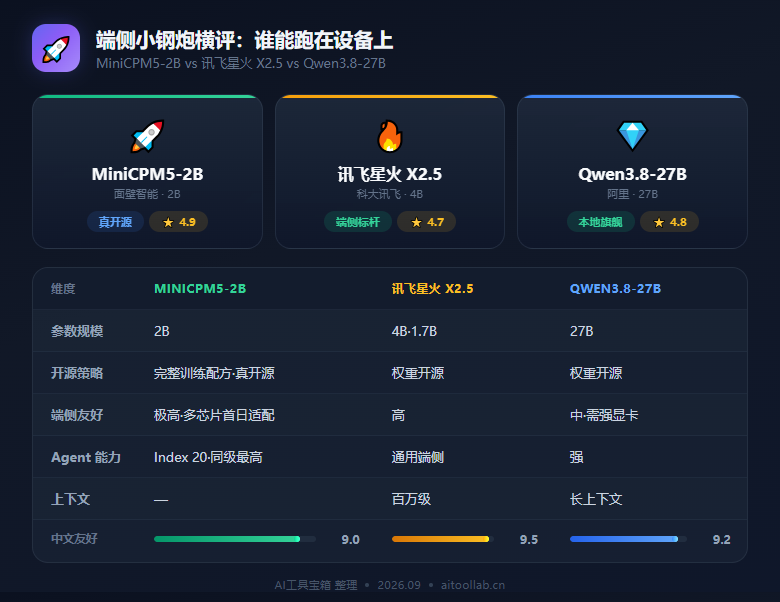
Task: Click 权重开源 in the Qwen3.8-27B column
Action: [596, 373]
